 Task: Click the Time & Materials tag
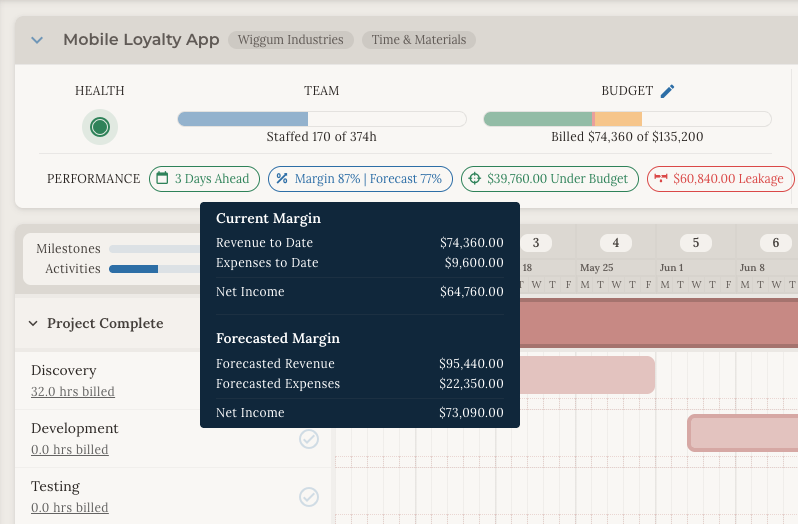[x=419, y=40]
